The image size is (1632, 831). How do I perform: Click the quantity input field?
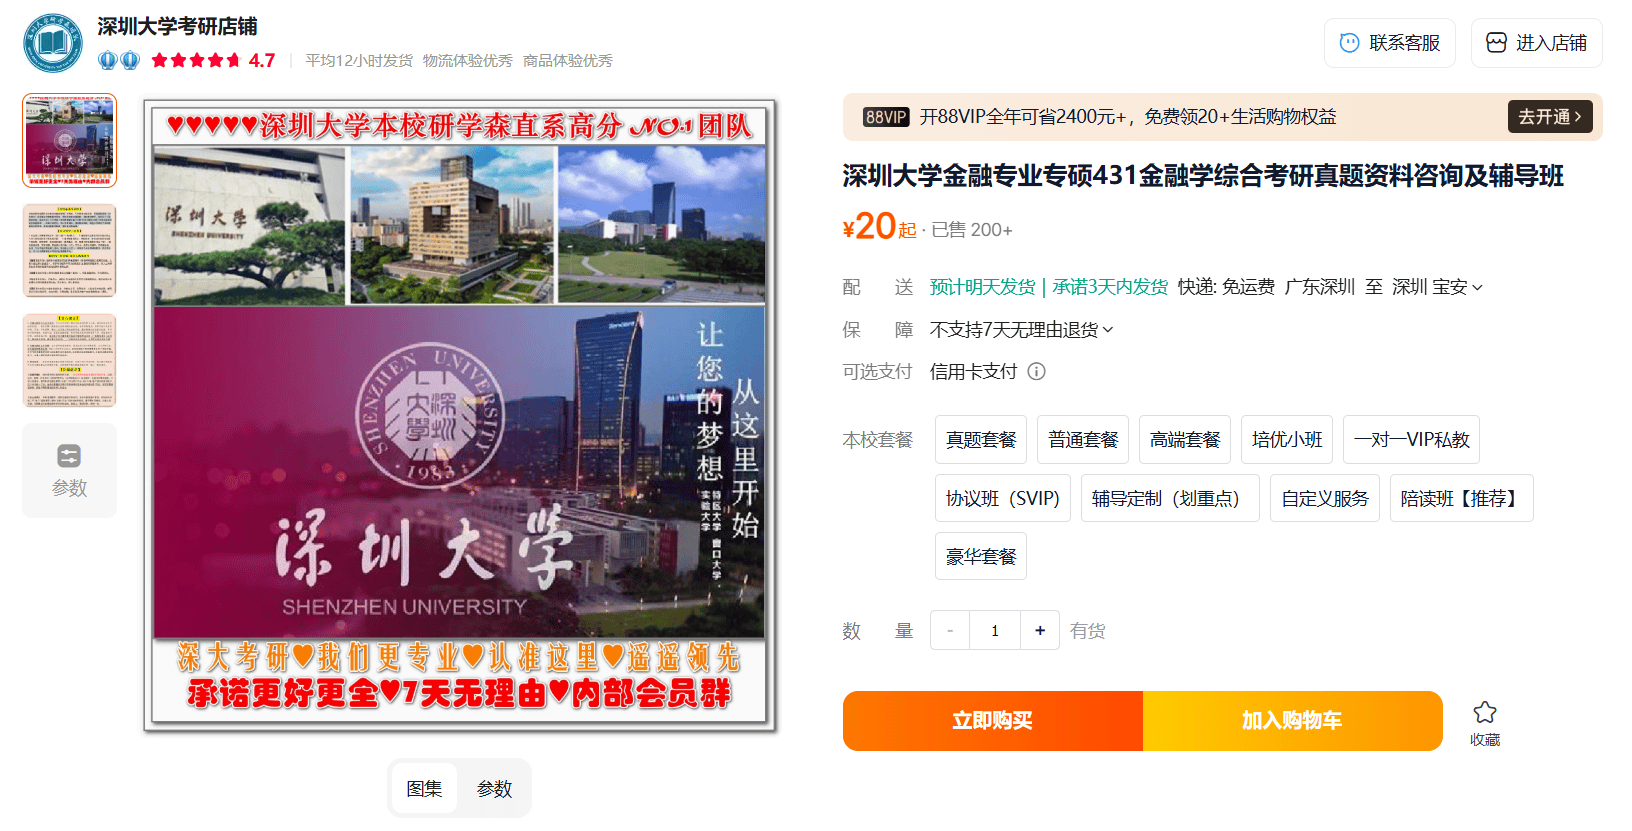pyautogui.click(x=995, y=630)
